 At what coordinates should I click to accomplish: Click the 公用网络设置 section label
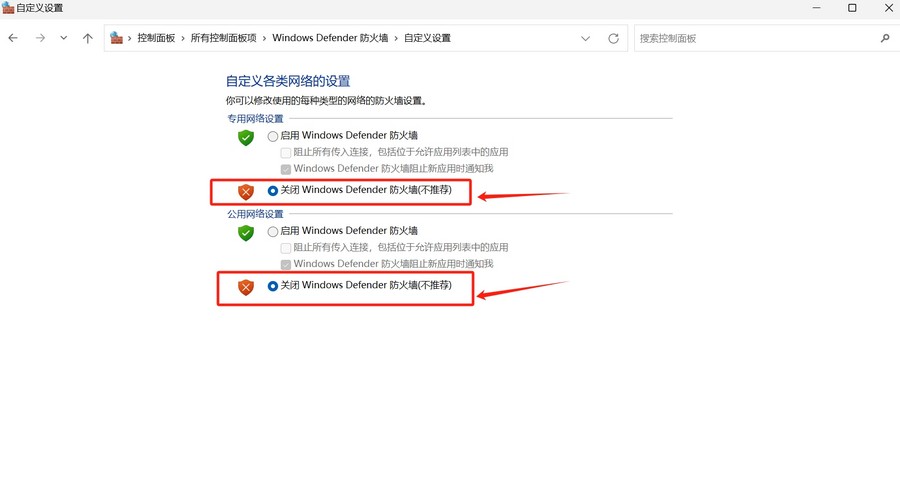pos(255,214)
